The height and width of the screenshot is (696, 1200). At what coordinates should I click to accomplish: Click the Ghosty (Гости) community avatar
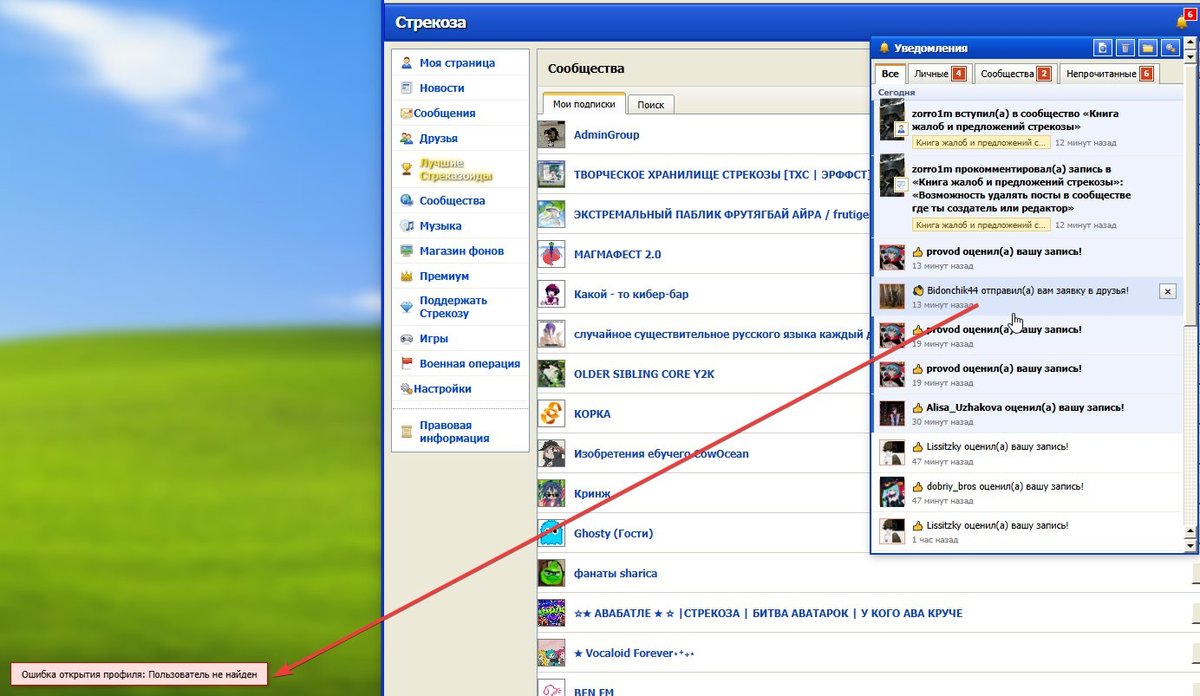(x=551, y=533)
